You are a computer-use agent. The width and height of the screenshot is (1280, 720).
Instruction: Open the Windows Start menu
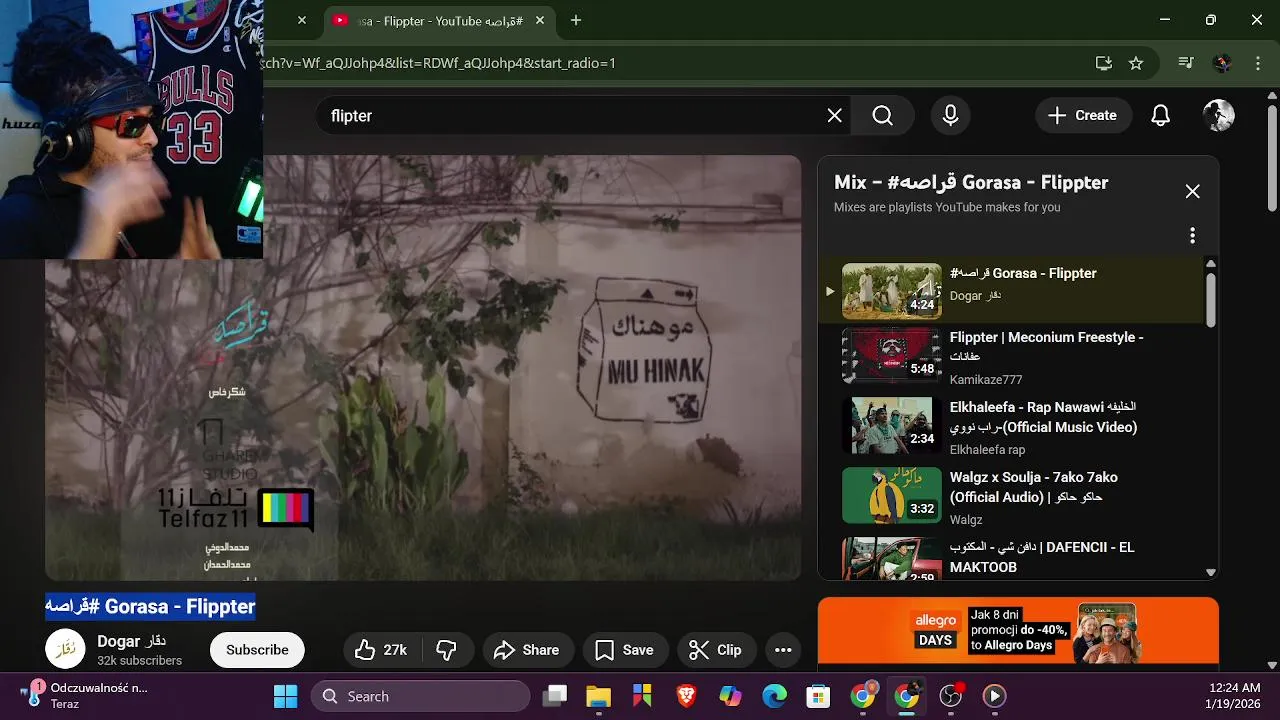click(285, 696)
